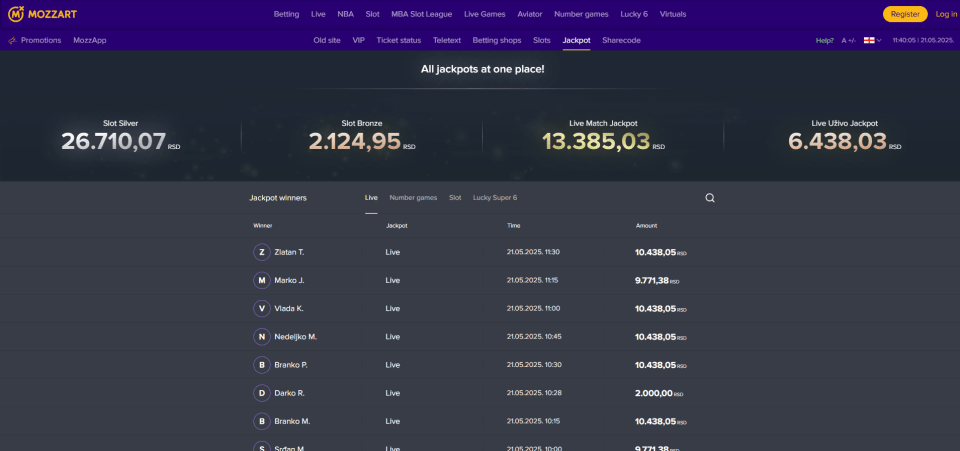Click winner name Zlatan T.
Viewport: 960px width, 451px height.
(x=289, y=252)
